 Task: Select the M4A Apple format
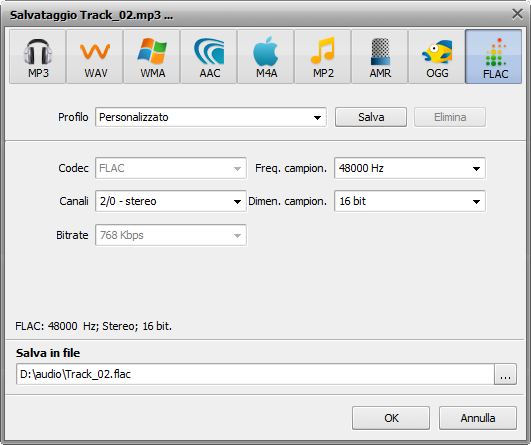[266, 57]
